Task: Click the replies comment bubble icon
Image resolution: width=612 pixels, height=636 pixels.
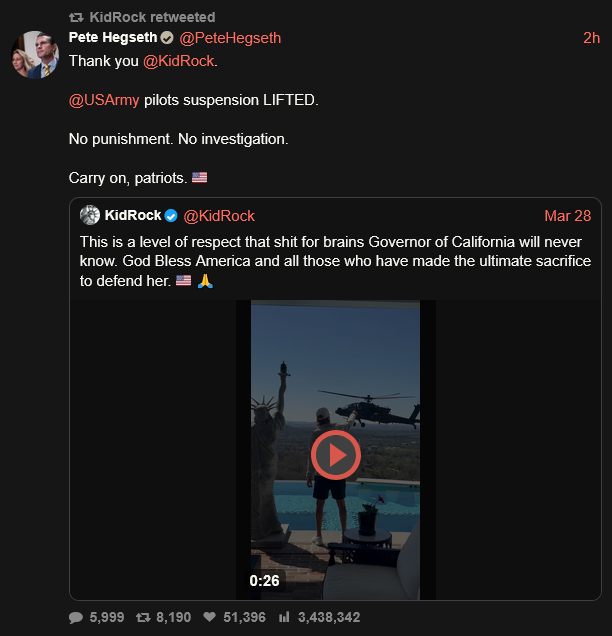Action: pos(76,617)
